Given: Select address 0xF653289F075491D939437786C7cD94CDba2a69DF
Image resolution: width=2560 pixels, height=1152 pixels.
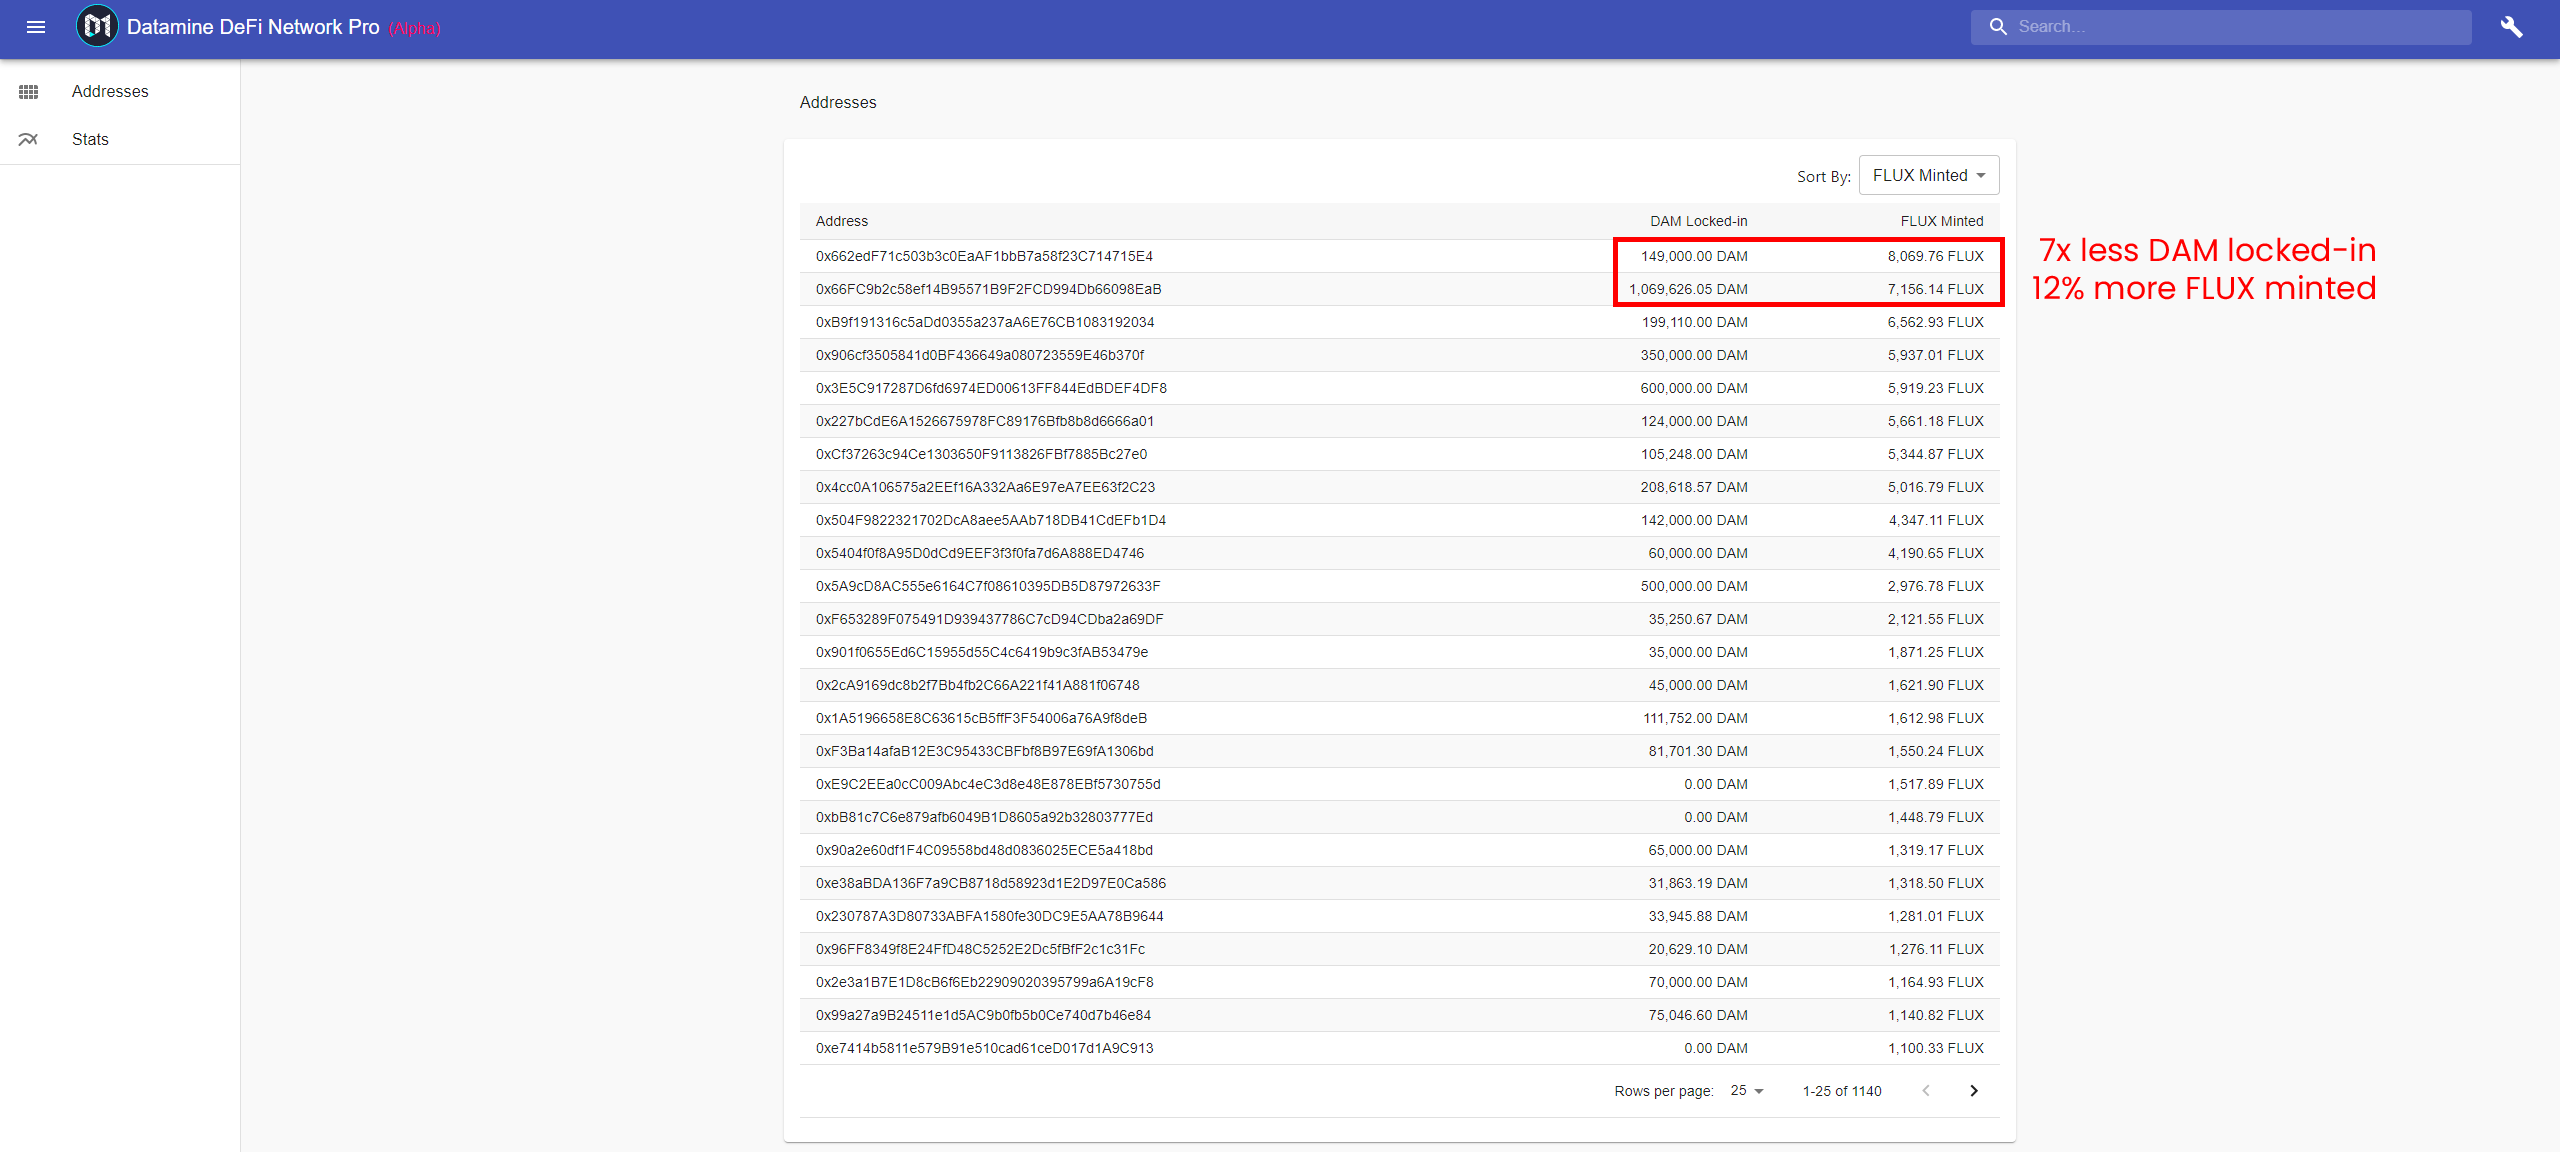Looking at the screenshot, I should (990, 619).
